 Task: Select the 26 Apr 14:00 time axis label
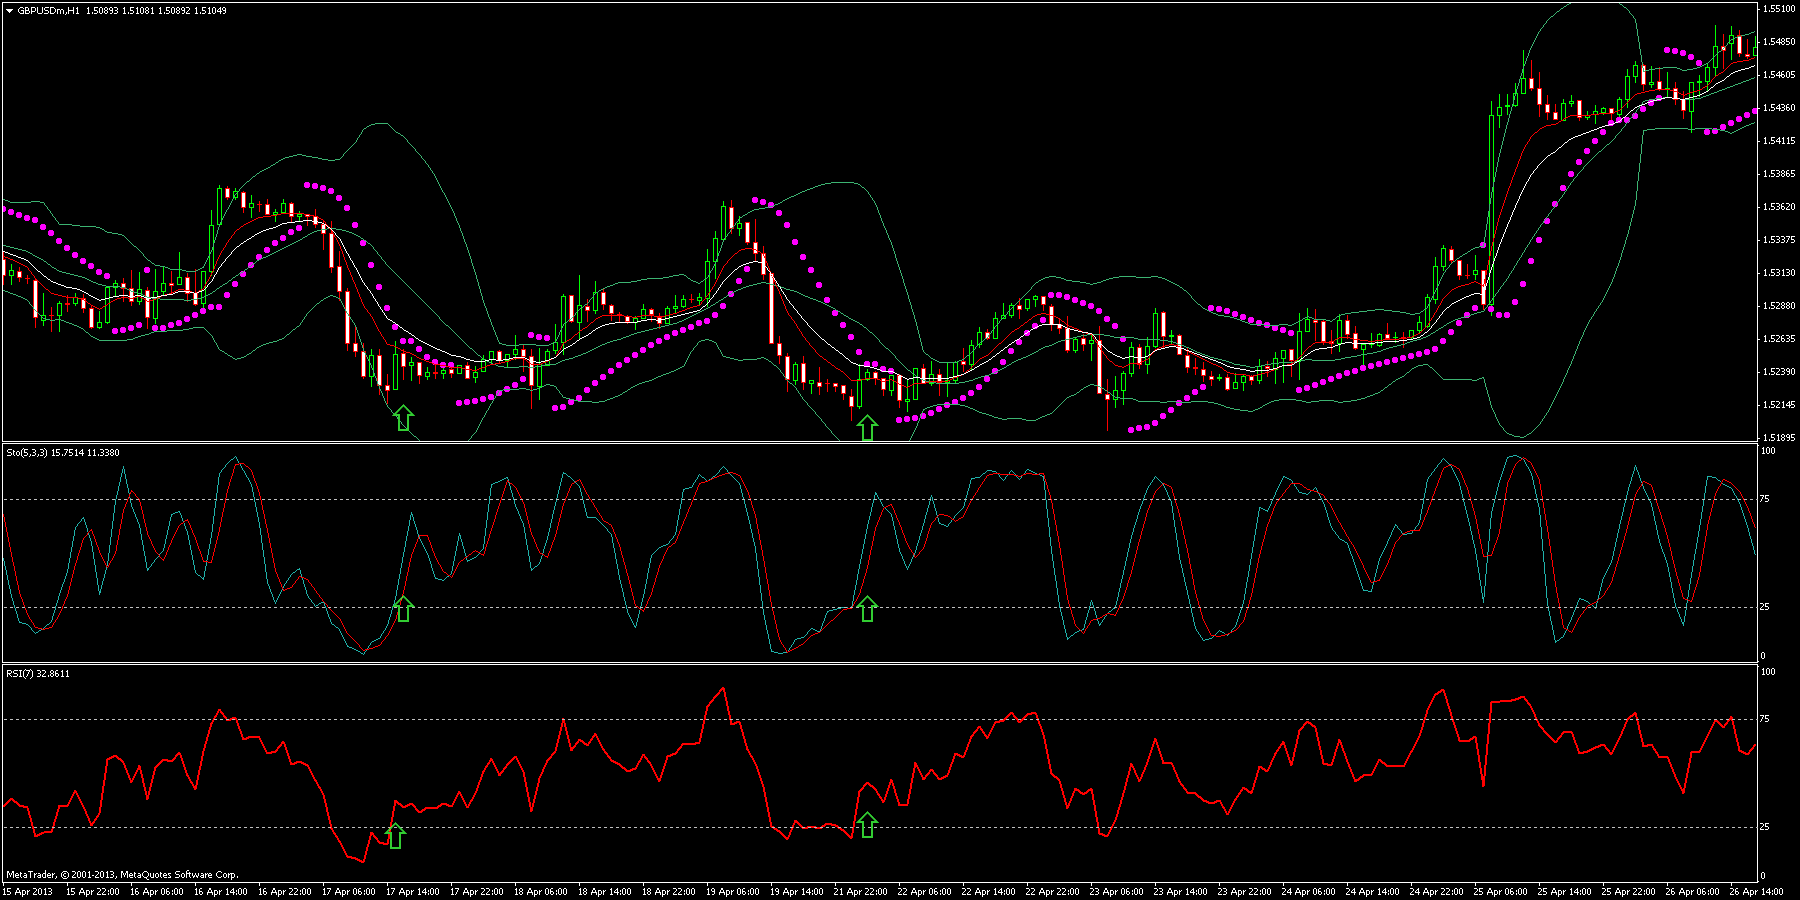pos(1756,891)
